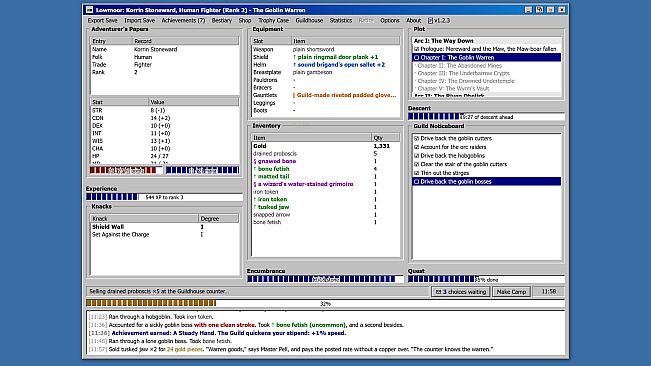Select Chapter II: The Abandoned Mines tree entry
This screenshot has width=651, height=366.
coord(459,66)
